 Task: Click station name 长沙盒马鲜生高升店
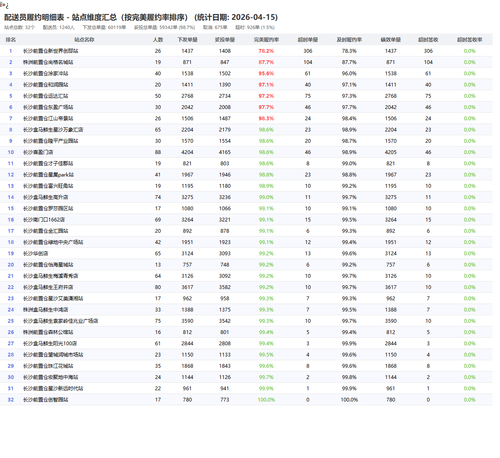pyautogui.click(x=46, y=197)
